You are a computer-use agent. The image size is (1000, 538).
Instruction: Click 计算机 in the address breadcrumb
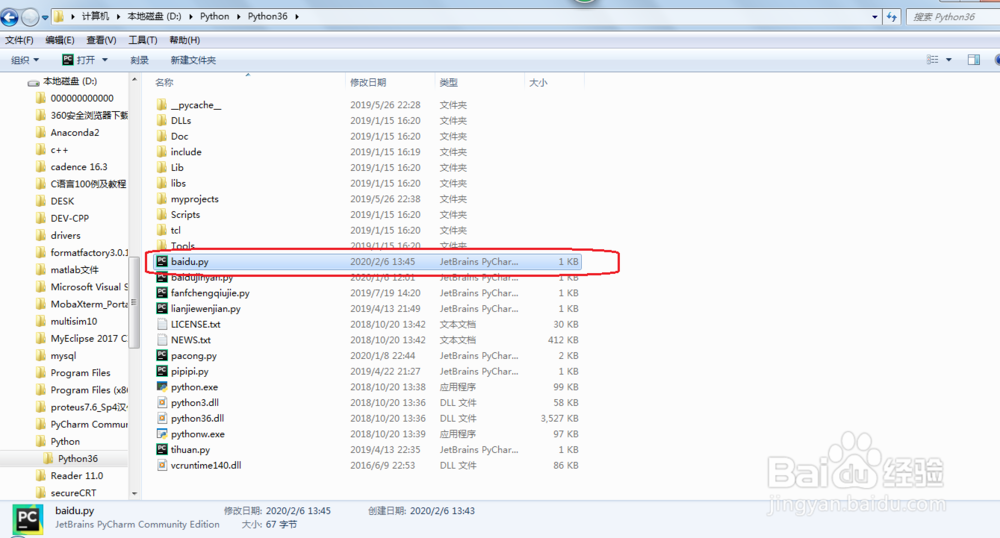[x=95, y=17]
